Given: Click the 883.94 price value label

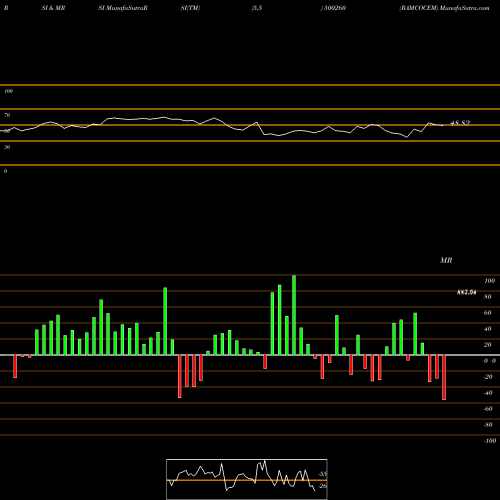Looking at the screenshot, I should (466, 292).
